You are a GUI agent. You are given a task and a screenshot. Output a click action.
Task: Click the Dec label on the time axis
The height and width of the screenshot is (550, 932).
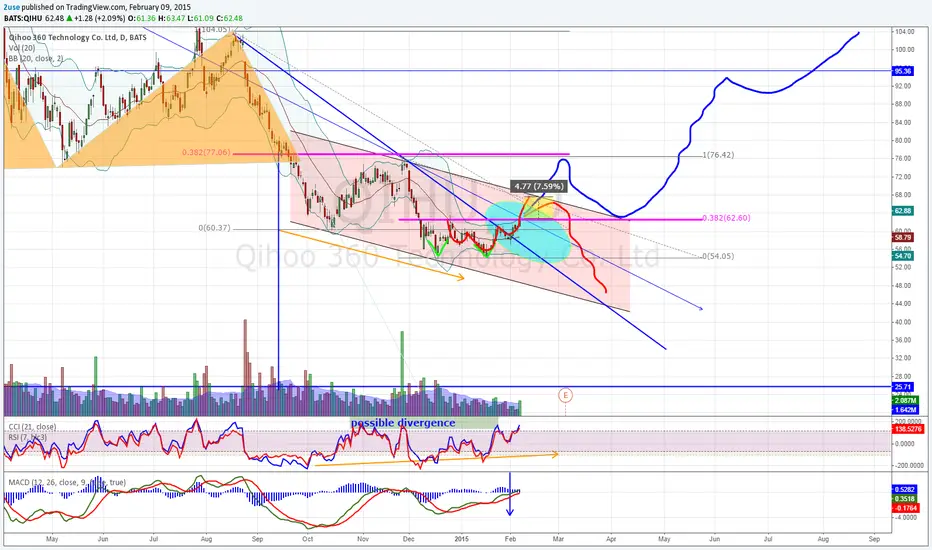tap(408, 539)
